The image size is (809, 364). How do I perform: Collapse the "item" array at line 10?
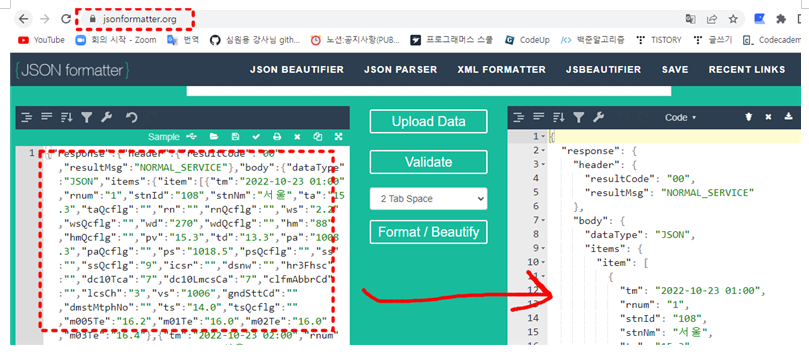pos(543,262)
